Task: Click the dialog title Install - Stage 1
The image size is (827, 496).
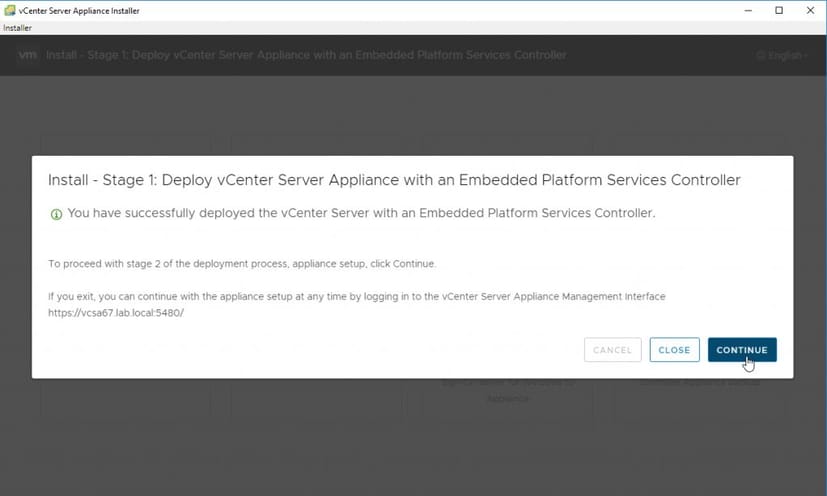Action: click(394, 181)
